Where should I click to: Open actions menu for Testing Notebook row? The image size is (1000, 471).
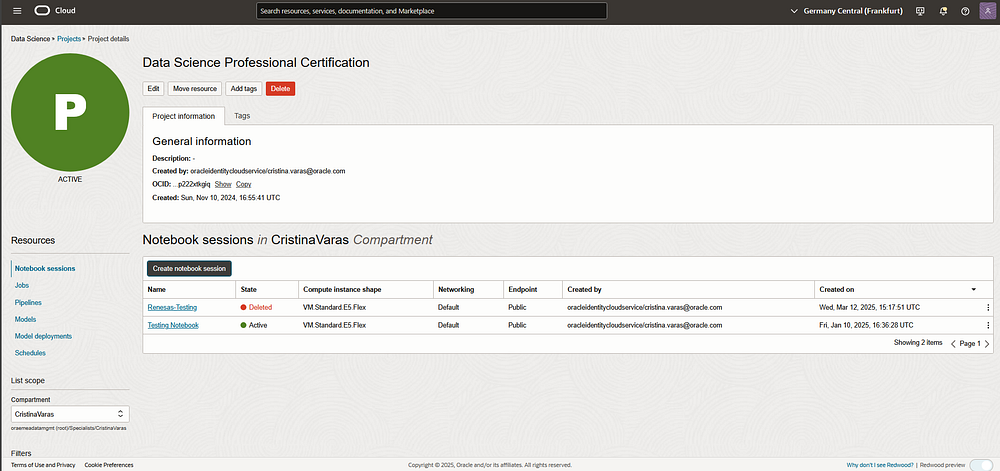click(988, 325)
